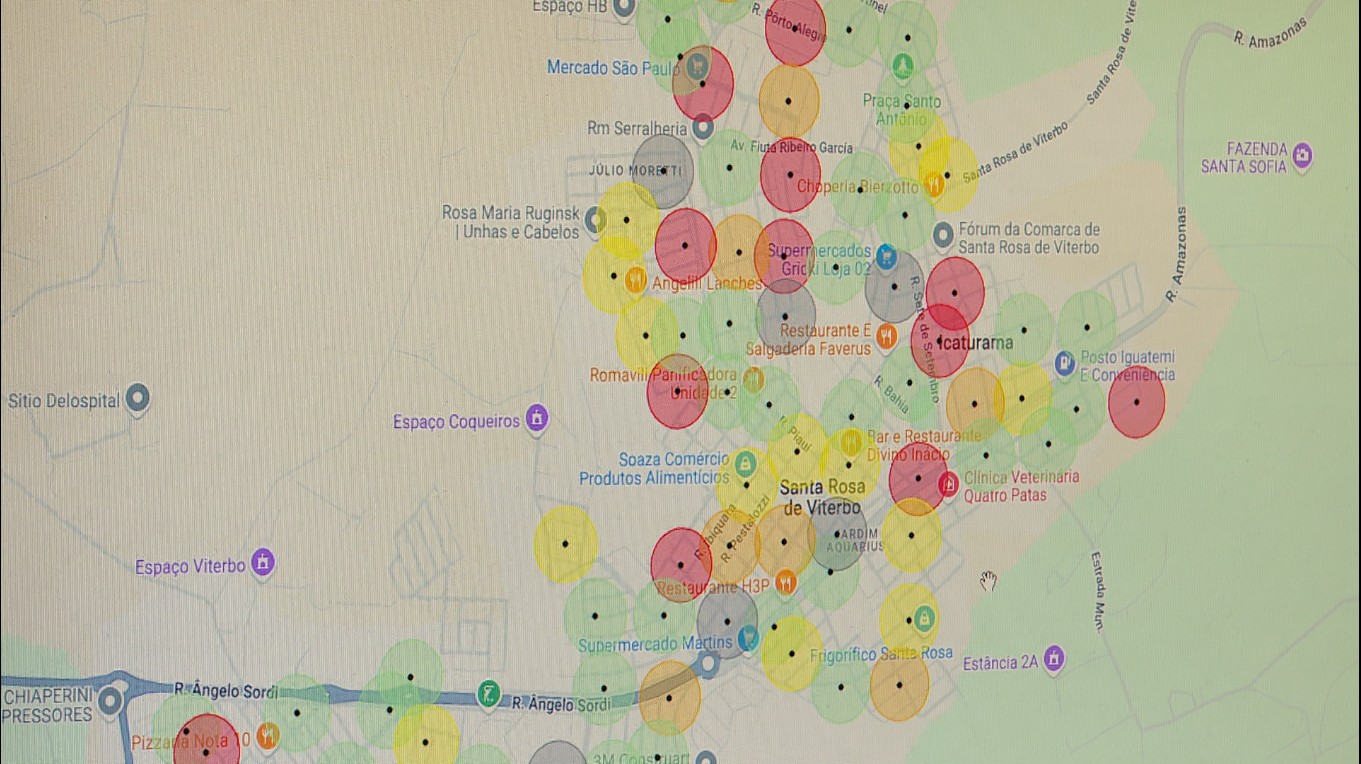Click the Restaurante E Salgaderia Faverus icon

tap(886, 339)
